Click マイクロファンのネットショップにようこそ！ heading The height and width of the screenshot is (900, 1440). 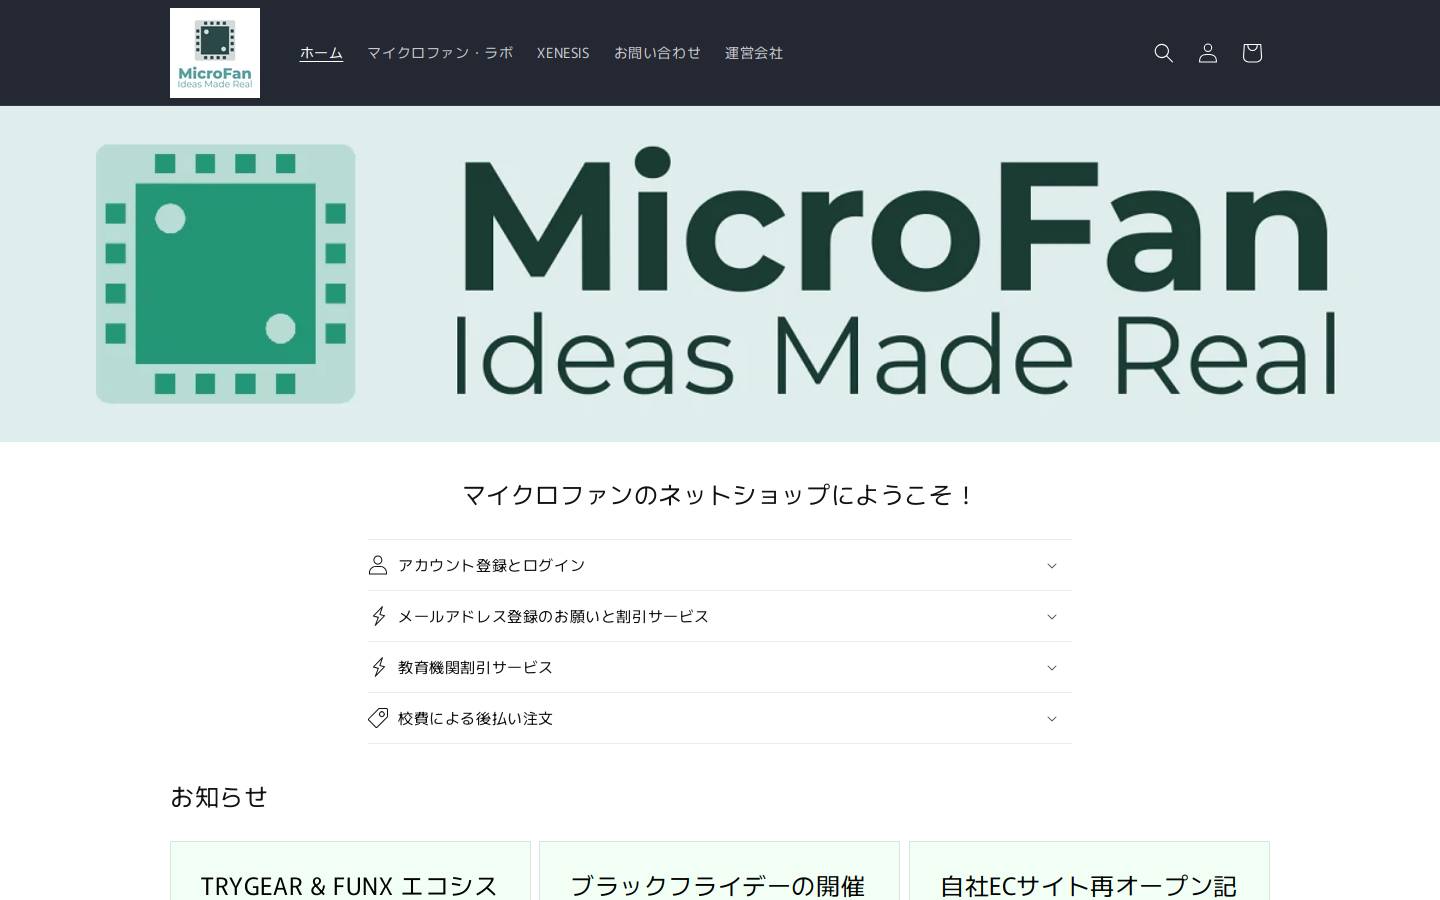click(x=719, y=495)
